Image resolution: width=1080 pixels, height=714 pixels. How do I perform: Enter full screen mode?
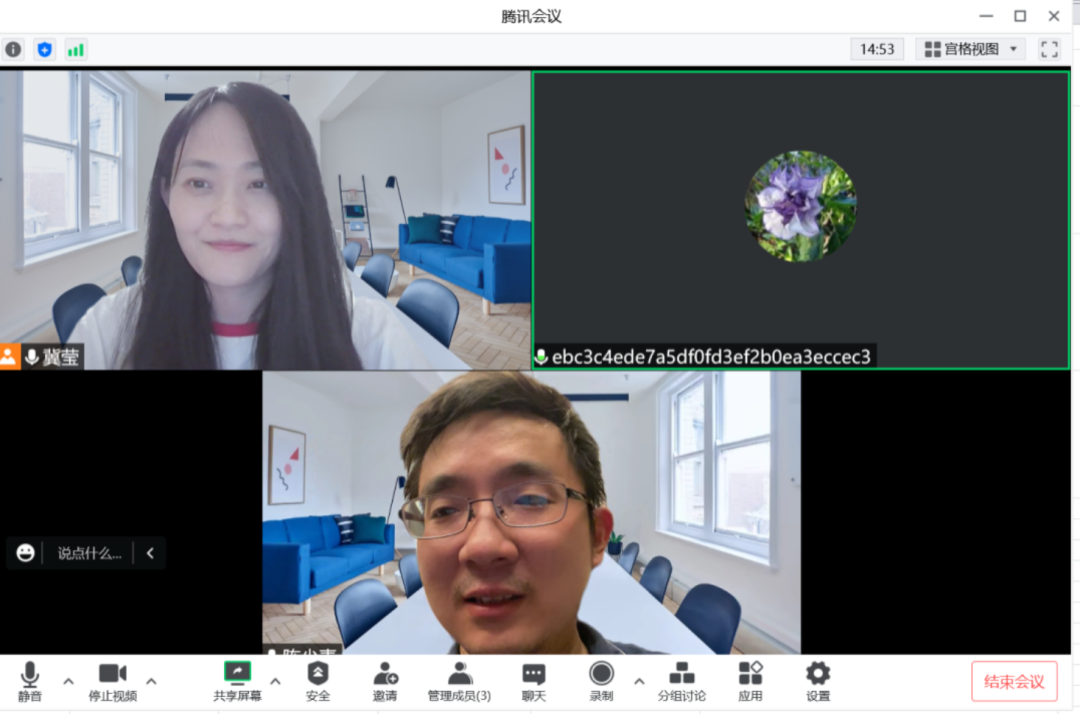pos(1049,49)
